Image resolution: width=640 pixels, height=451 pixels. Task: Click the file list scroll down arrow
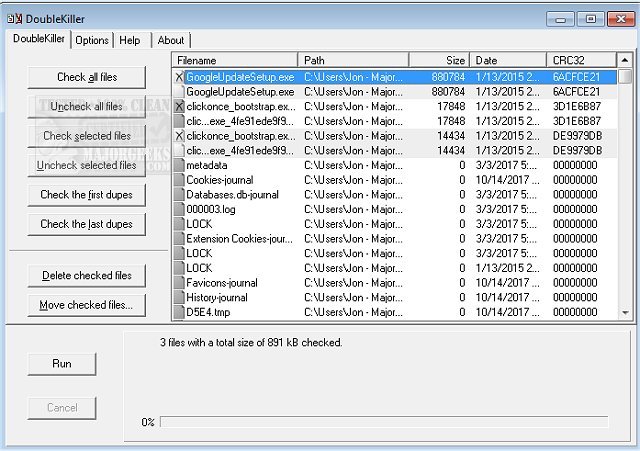[624, 313]
